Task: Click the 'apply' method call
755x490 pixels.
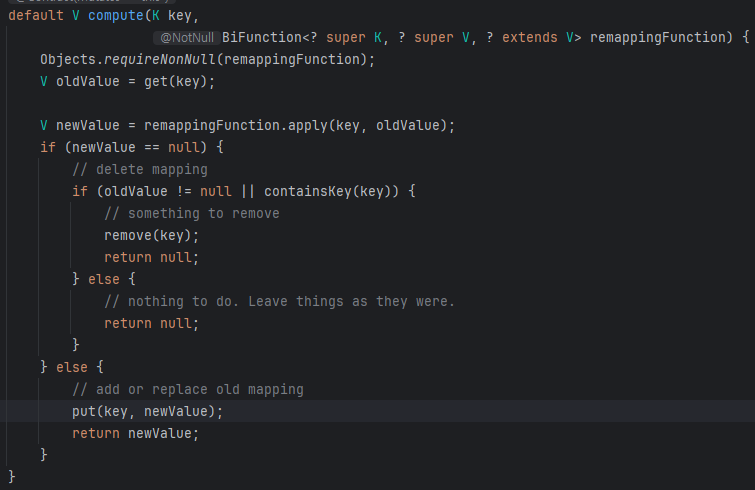Action: point(308,125)
